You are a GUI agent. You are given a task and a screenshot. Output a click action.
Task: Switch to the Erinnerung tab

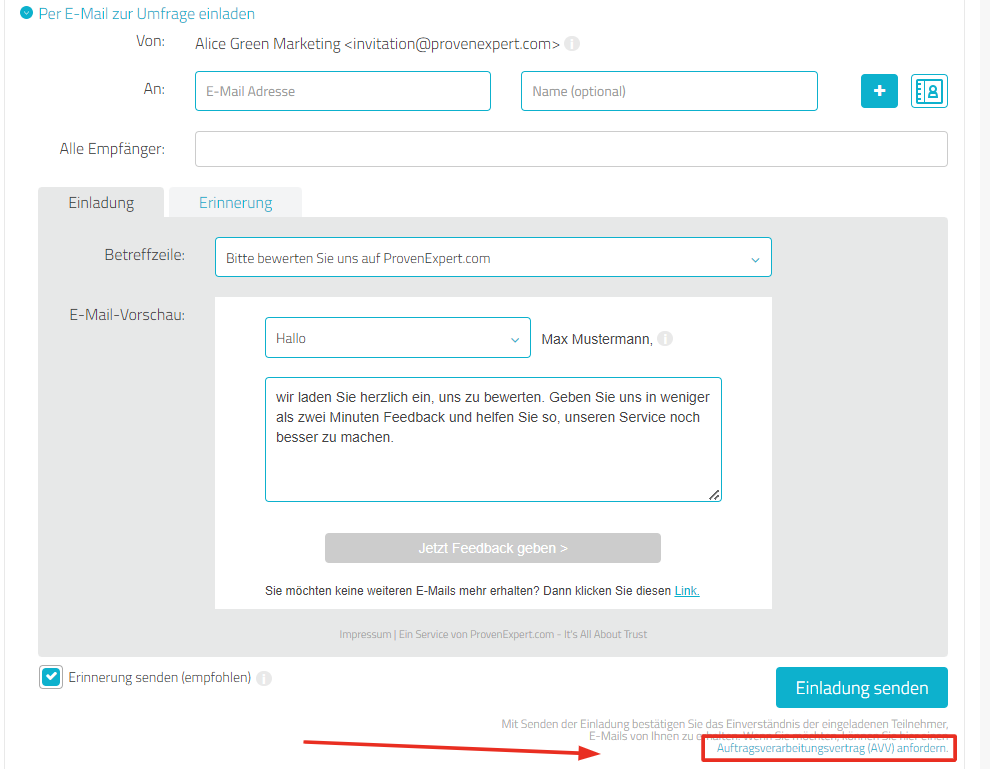click(236, 203)
